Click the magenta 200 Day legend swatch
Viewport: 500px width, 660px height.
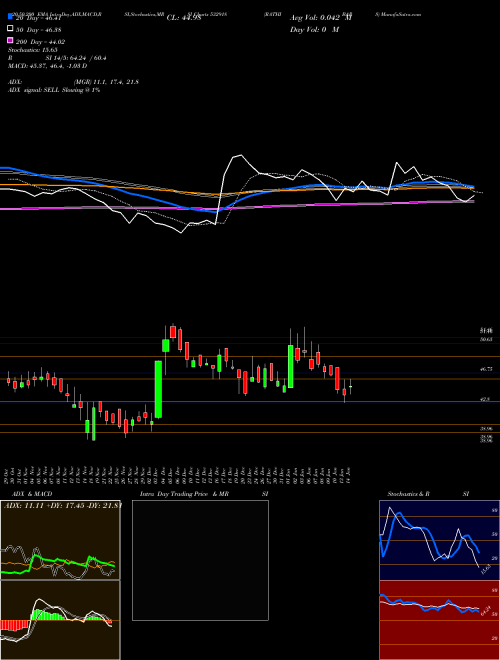[10, 41]
